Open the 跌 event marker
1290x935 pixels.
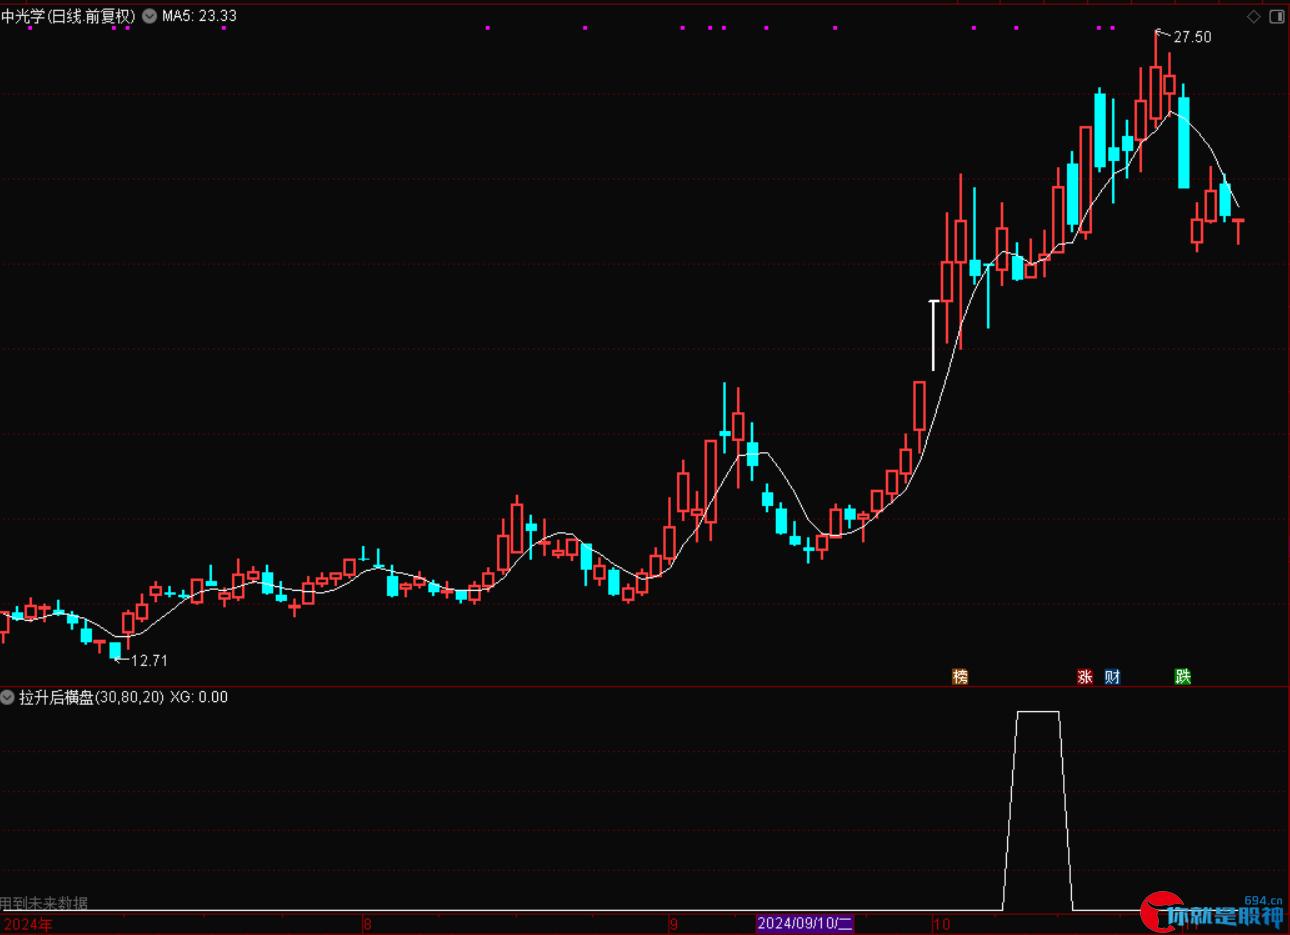pyautogui.click(x=1183, y=677)
